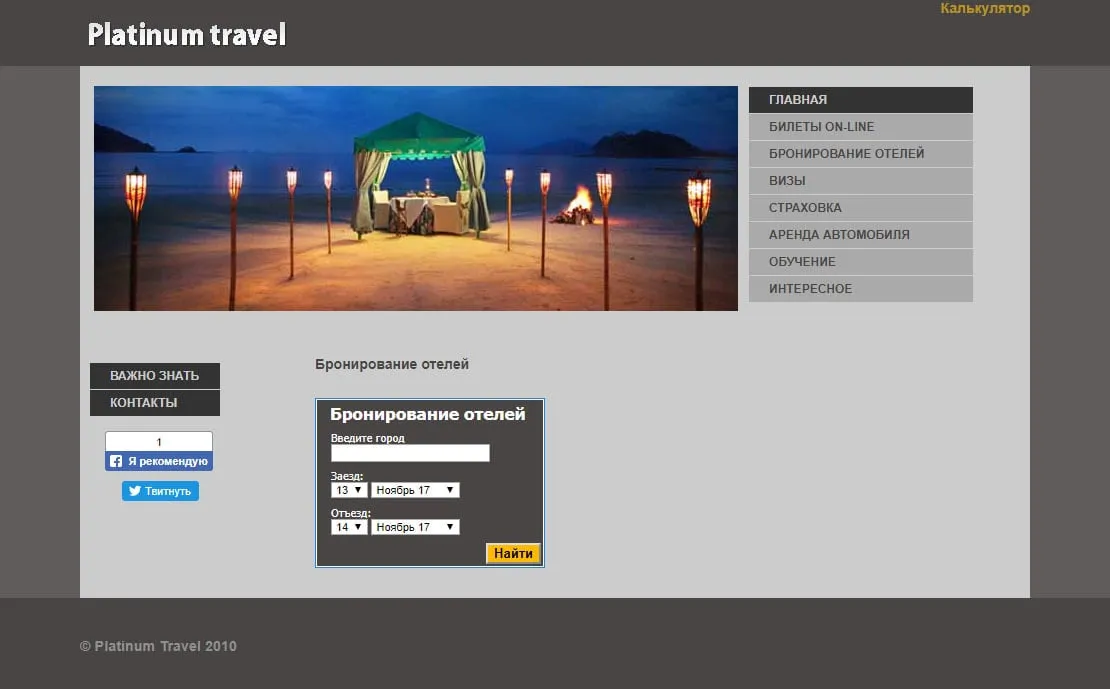Screen dimensions: 1110x689
Task: Open the Калькулятор link
Action: coord(984,9)
